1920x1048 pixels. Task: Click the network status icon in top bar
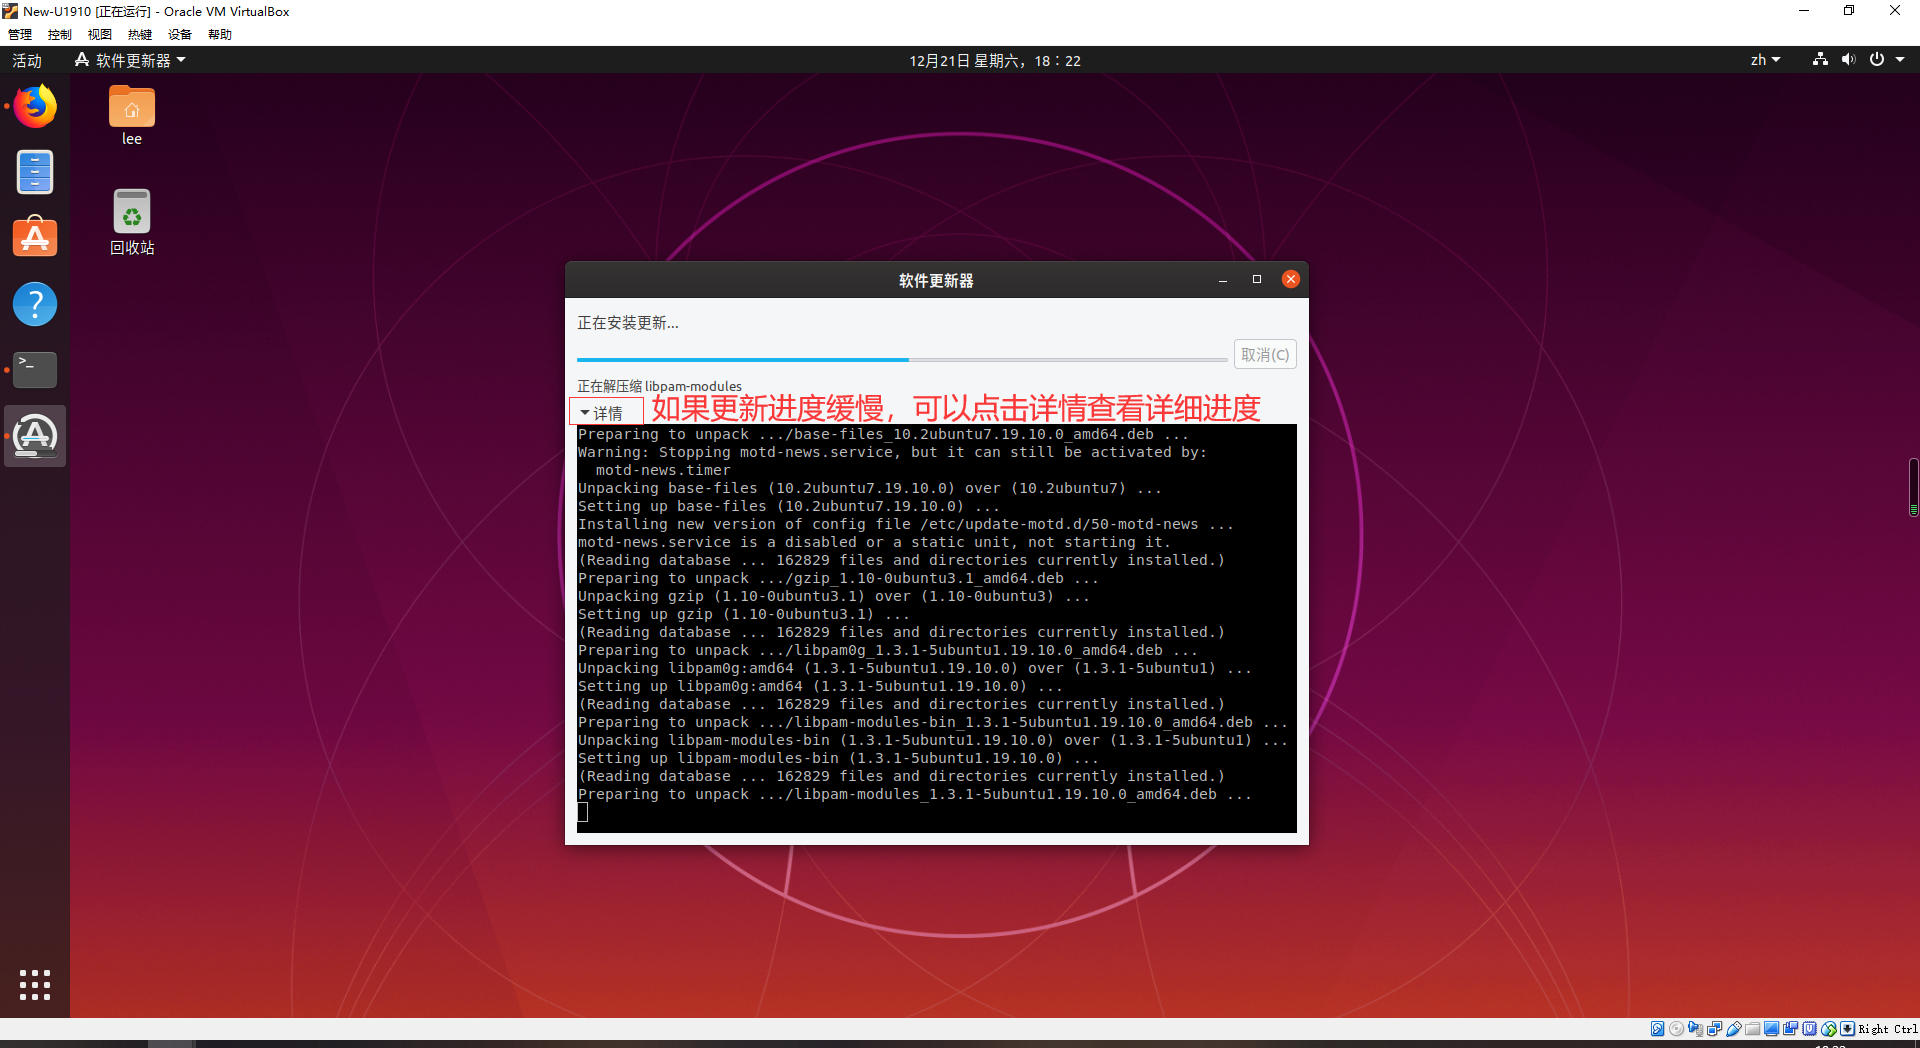click(1820, 60)
